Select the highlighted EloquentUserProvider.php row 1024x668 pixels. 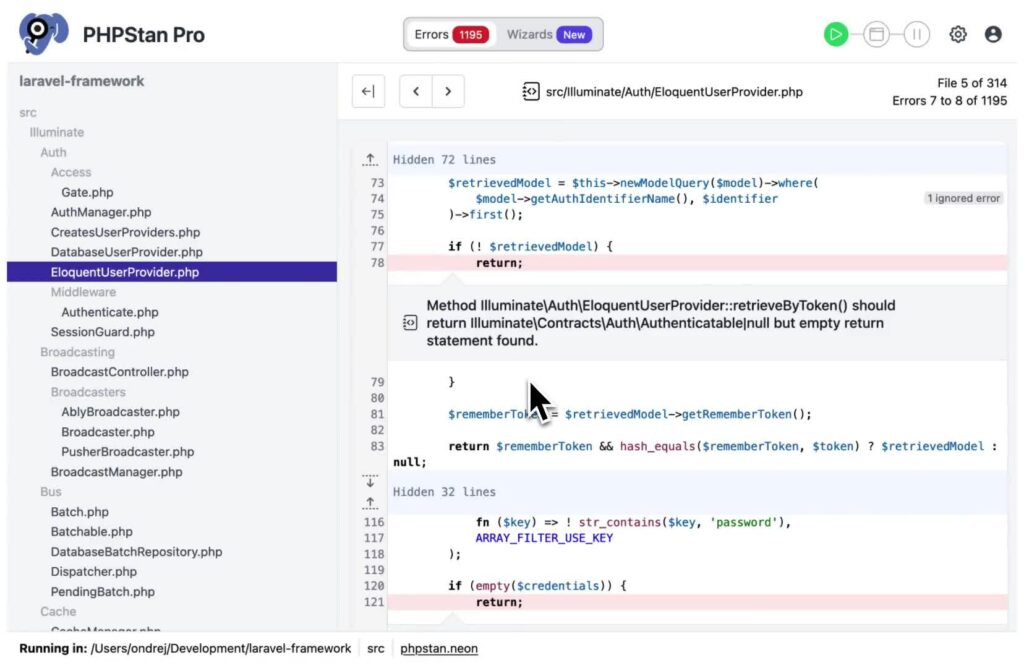click(172, 272)
